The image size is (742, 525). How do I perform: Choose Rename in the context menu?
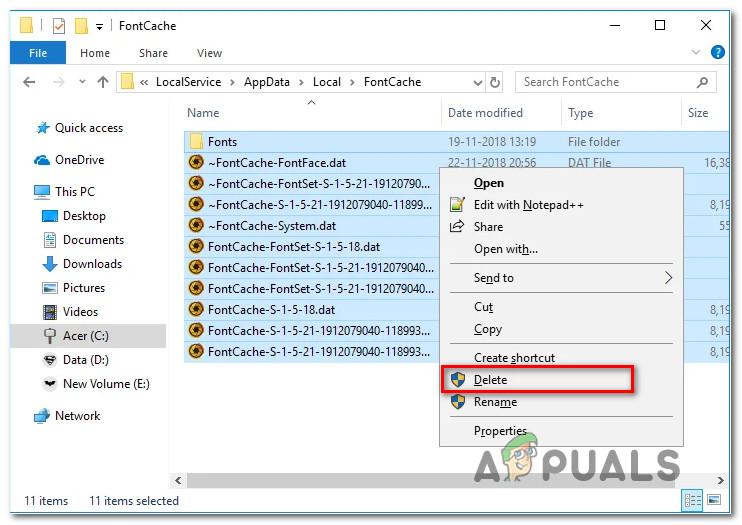(495, 402)
